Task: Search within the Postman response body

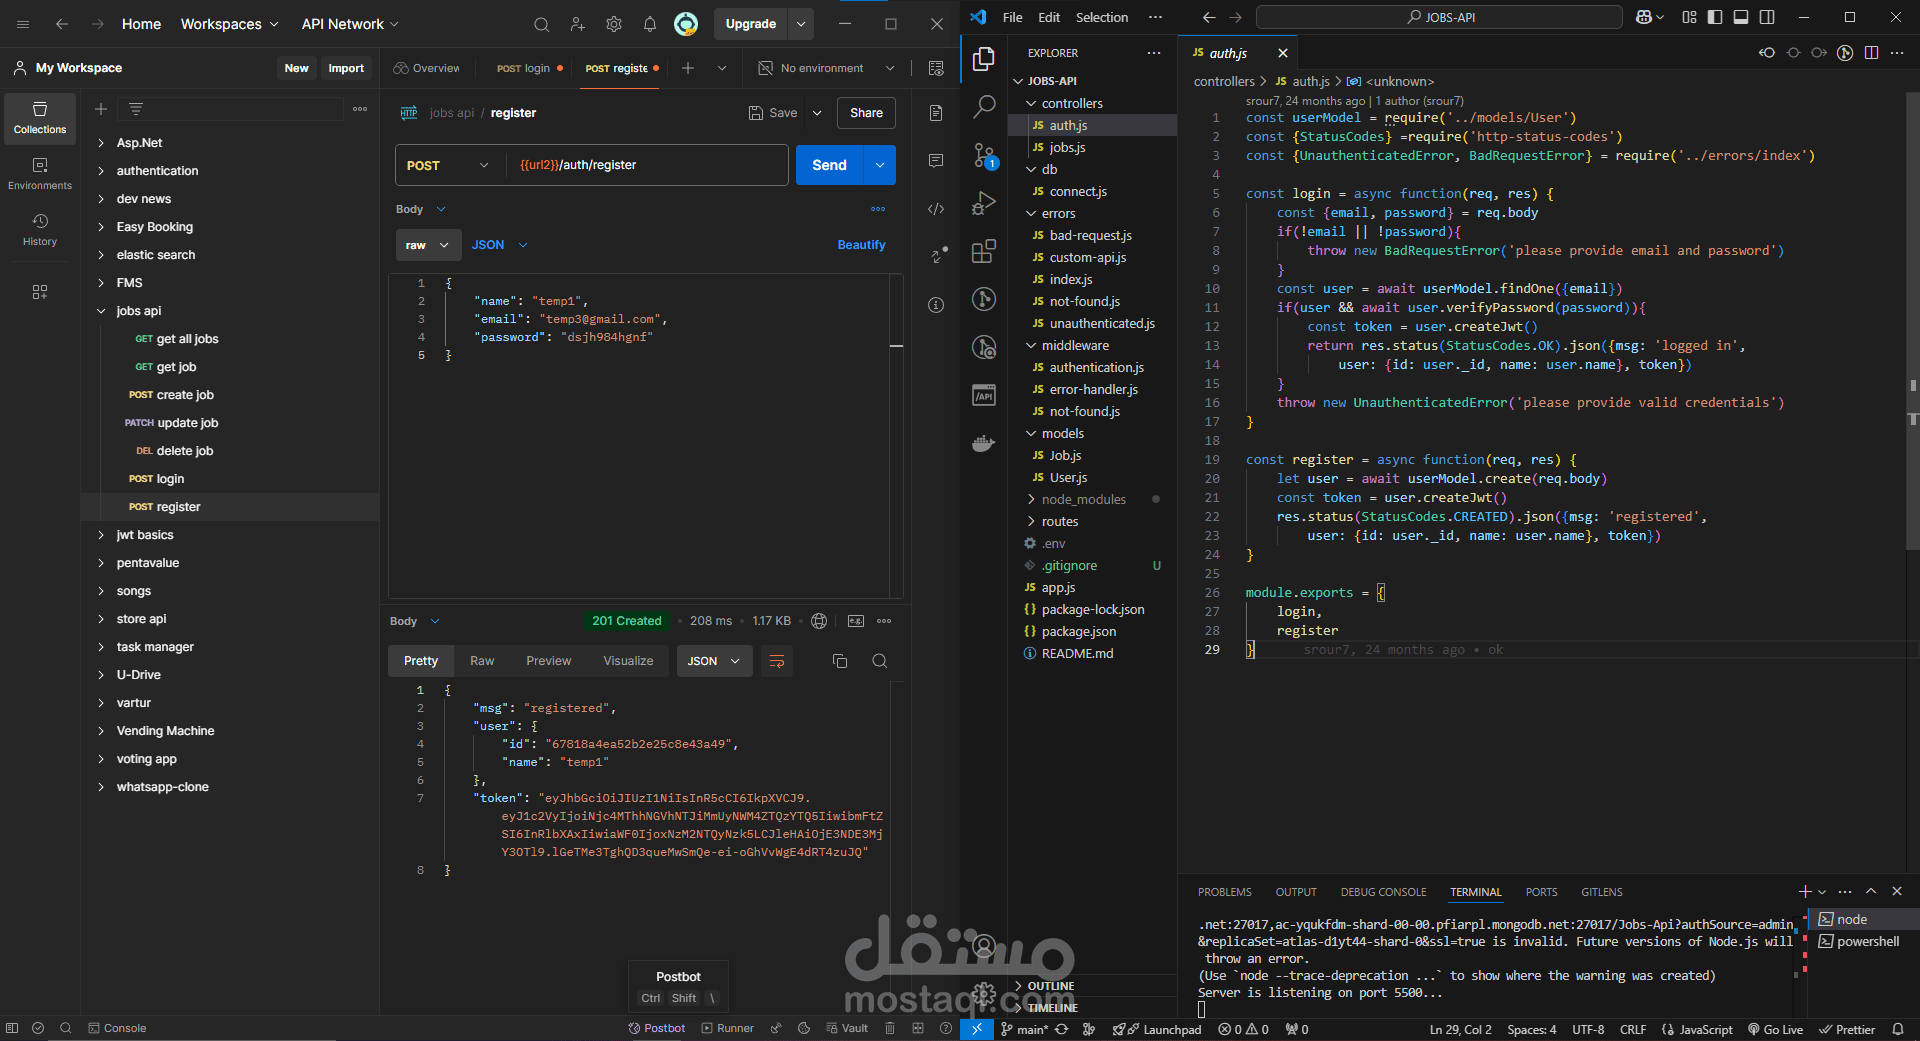Action: click(x=880, y=661)
